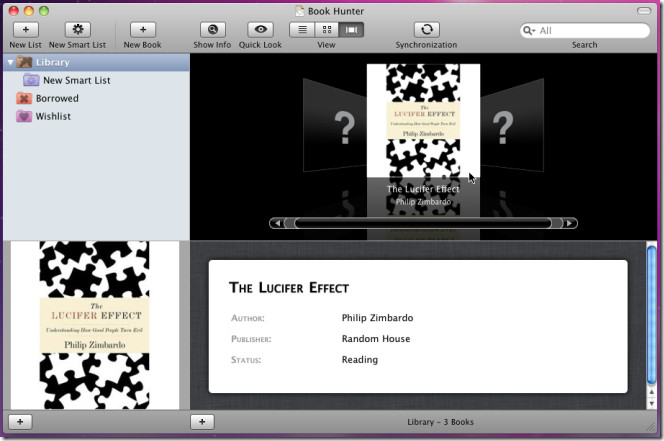Select the left unknown cover with question mark

[x=335, y=125]
